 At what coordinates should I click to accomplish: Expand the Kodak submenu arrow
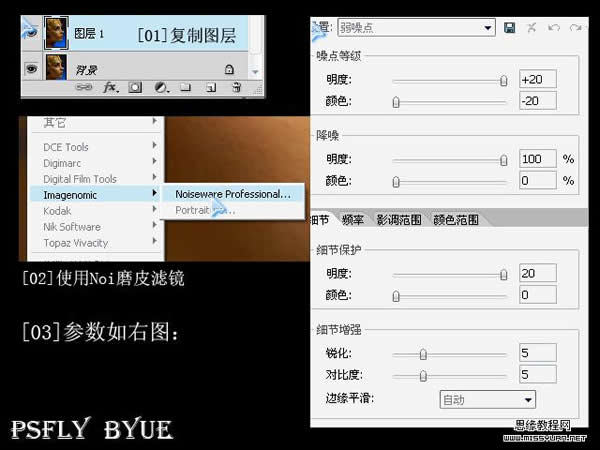(155, 209)
